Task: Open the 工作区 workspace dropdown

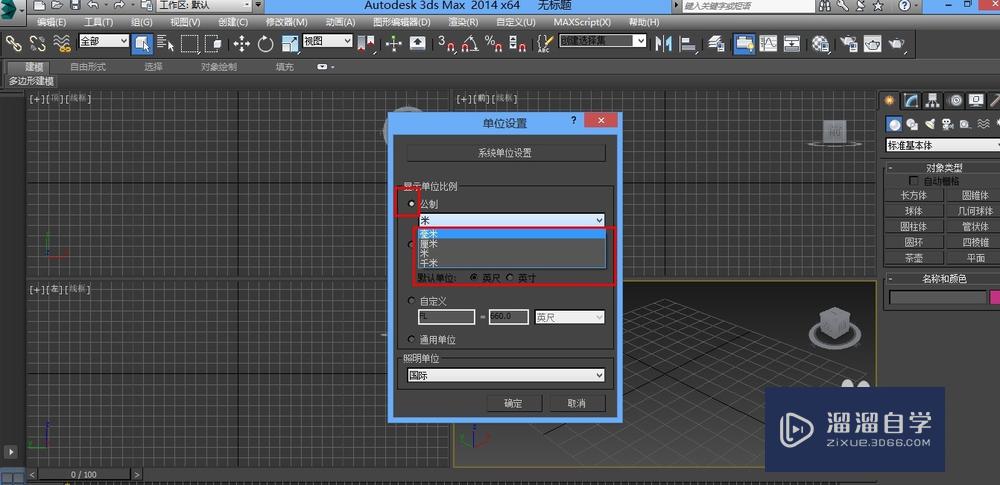Action: coord(205,5)
